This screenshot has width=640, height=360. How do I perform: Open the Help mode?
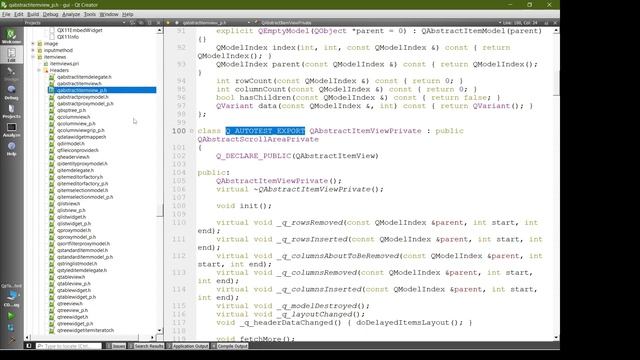pos(11,149)
